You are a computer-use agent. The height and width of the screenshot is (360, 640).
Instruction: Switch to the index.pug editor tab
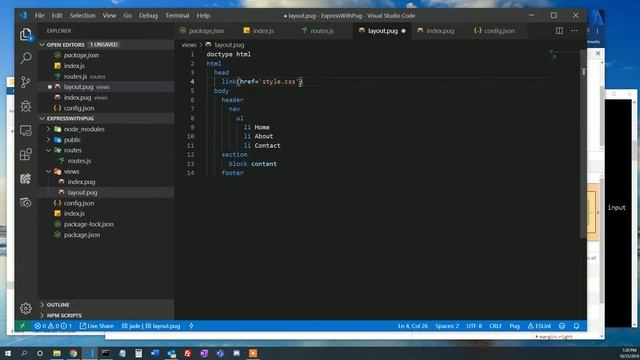[440, 31]
